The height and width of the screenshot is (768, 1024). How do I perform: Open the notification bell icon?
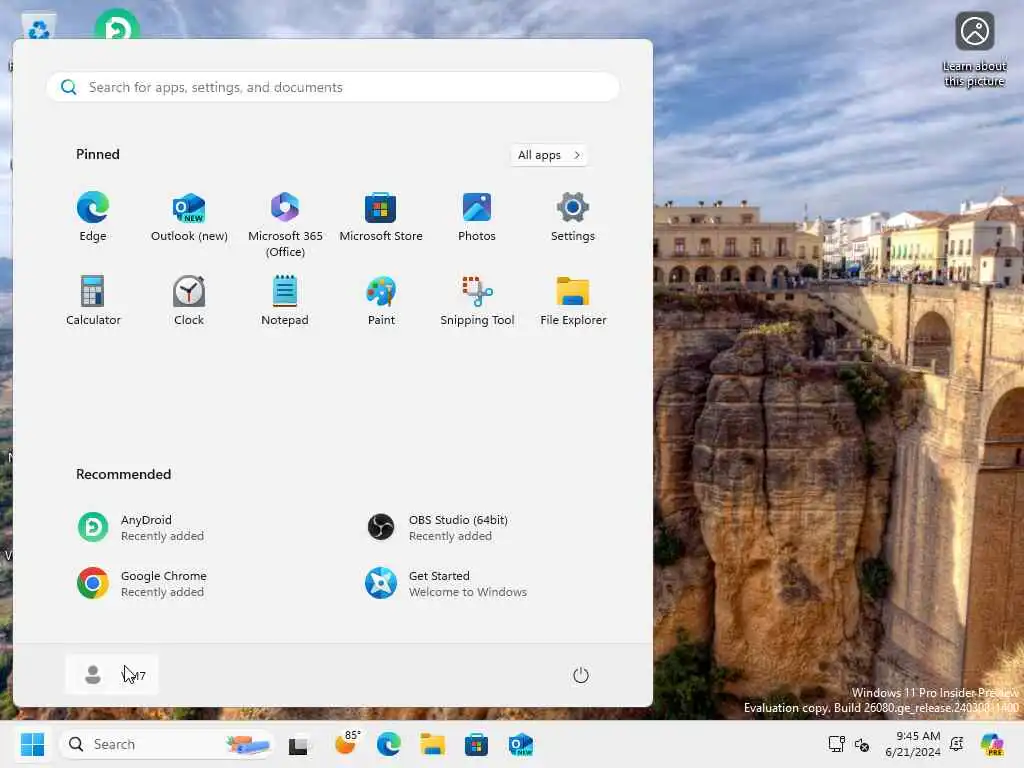957,744
